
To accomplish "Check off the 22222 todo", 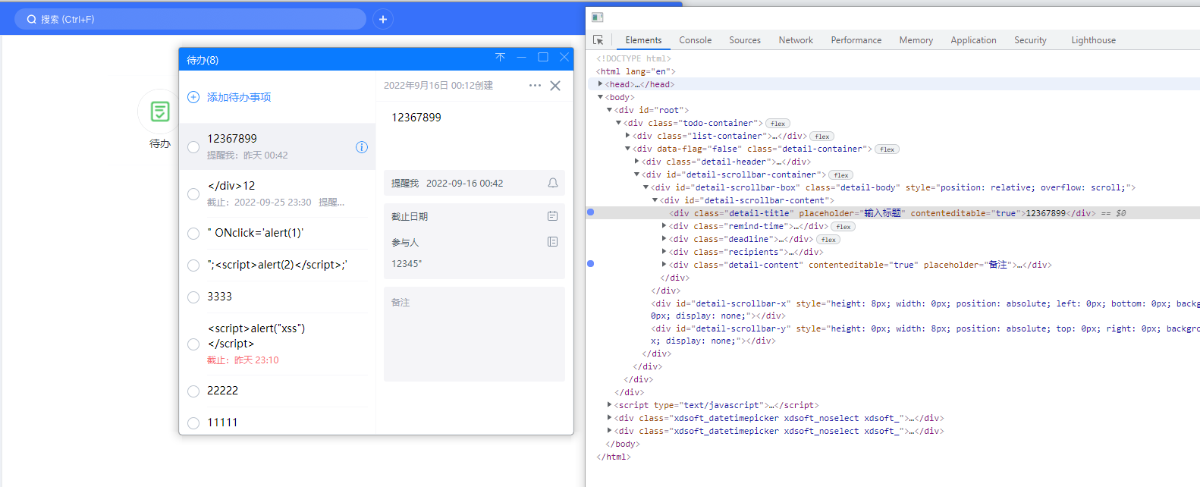I will pos(194,391).
